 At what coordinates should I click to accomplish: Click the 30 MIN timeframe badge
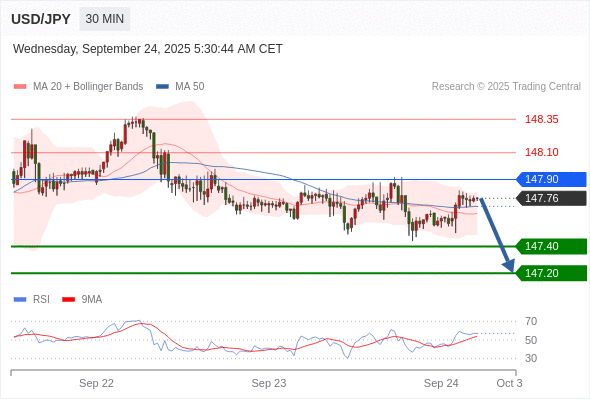tap(105, 19)
